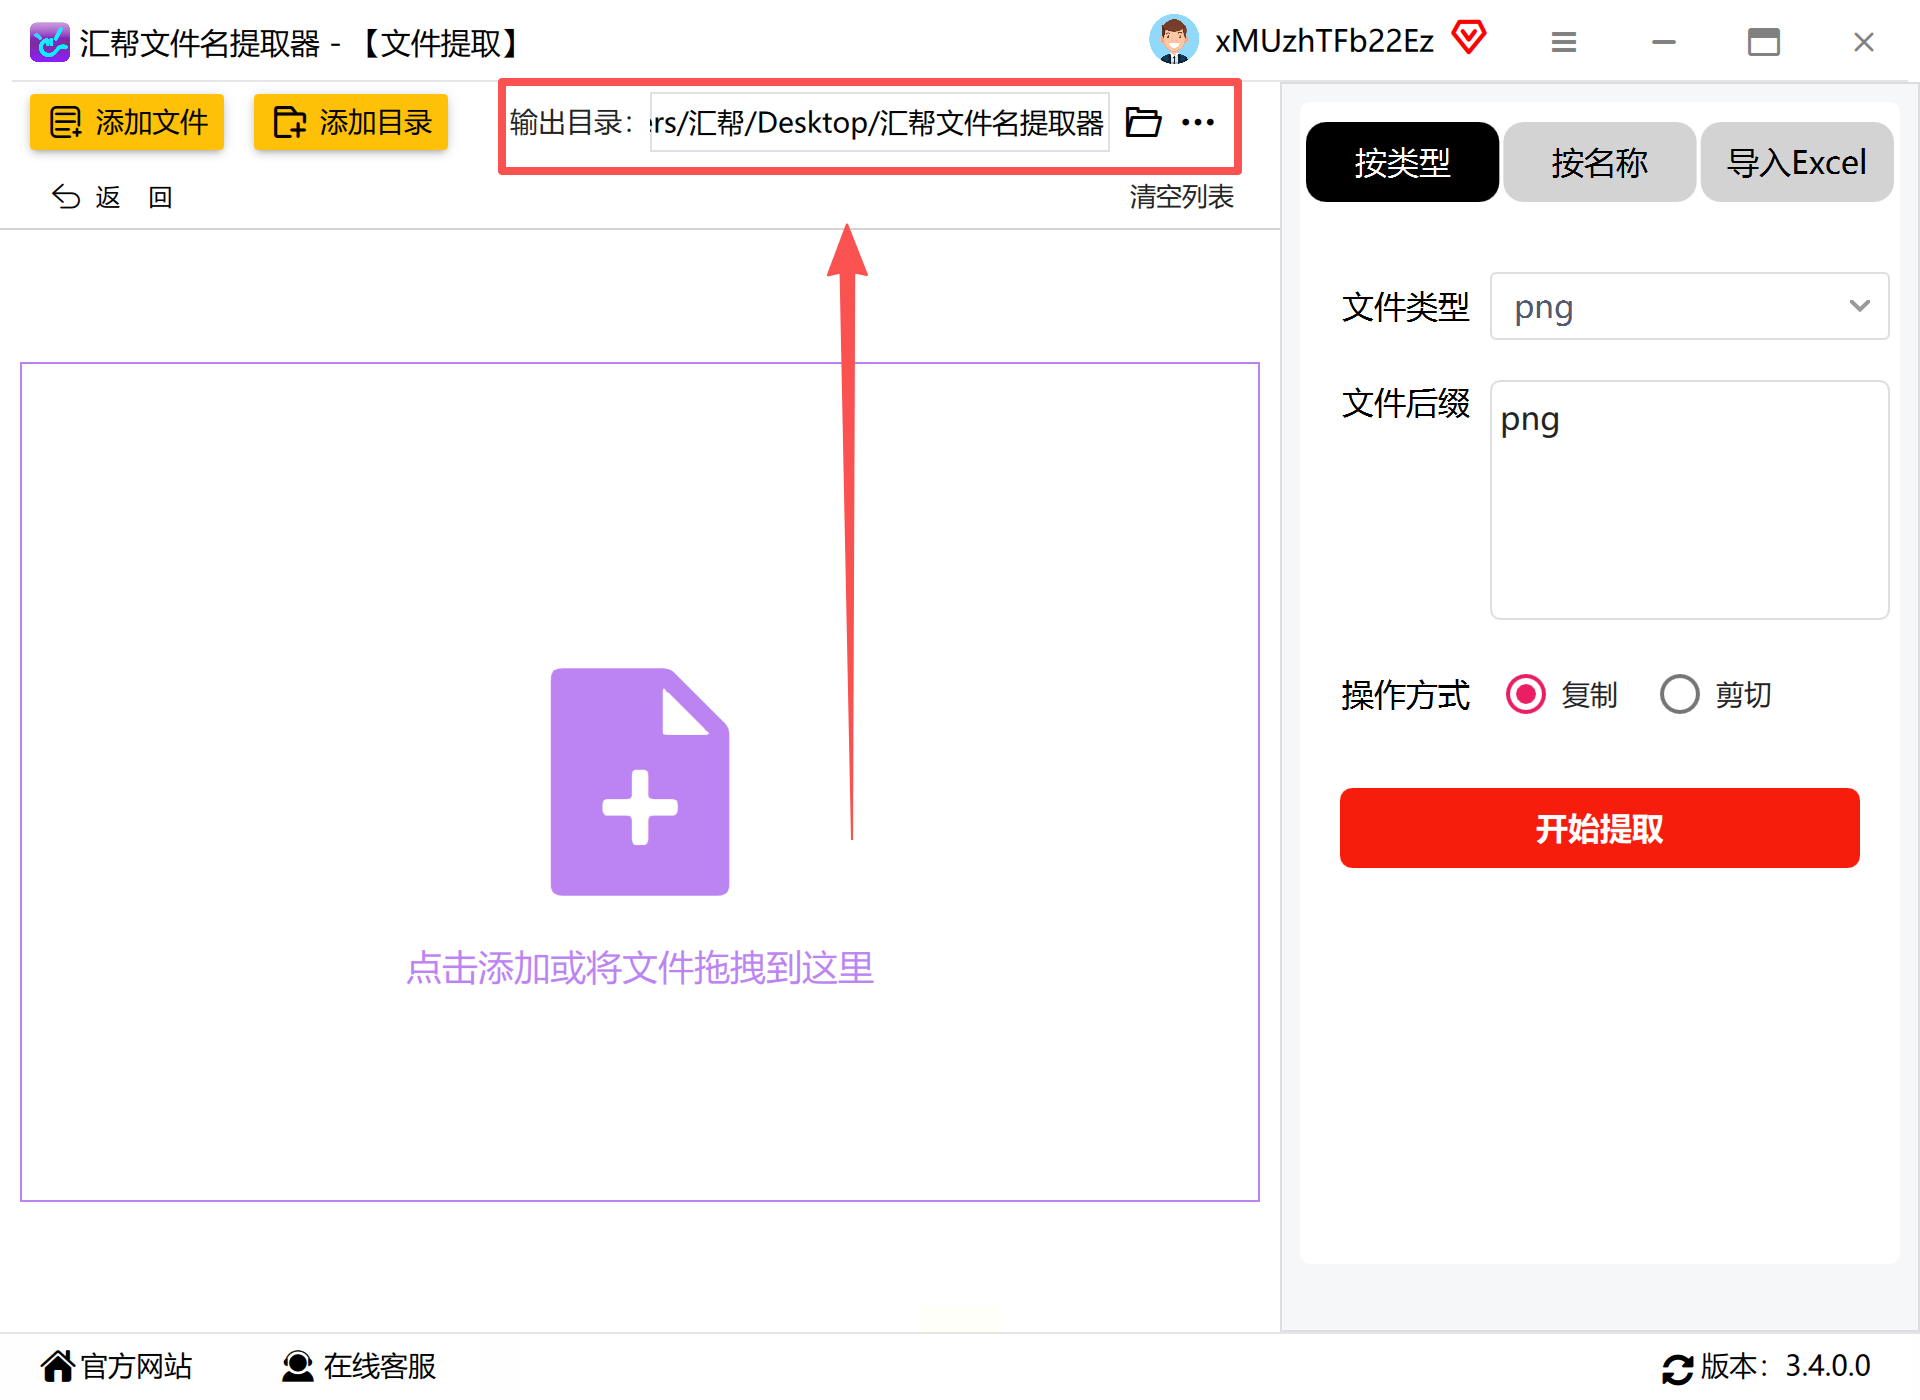Expand the 文件类型 png dropdown

point(1688,306)
